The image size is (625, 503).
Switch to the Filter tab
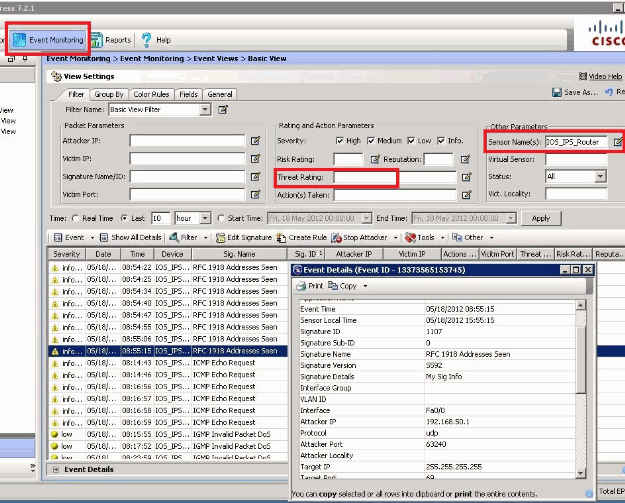click(76, 94)
